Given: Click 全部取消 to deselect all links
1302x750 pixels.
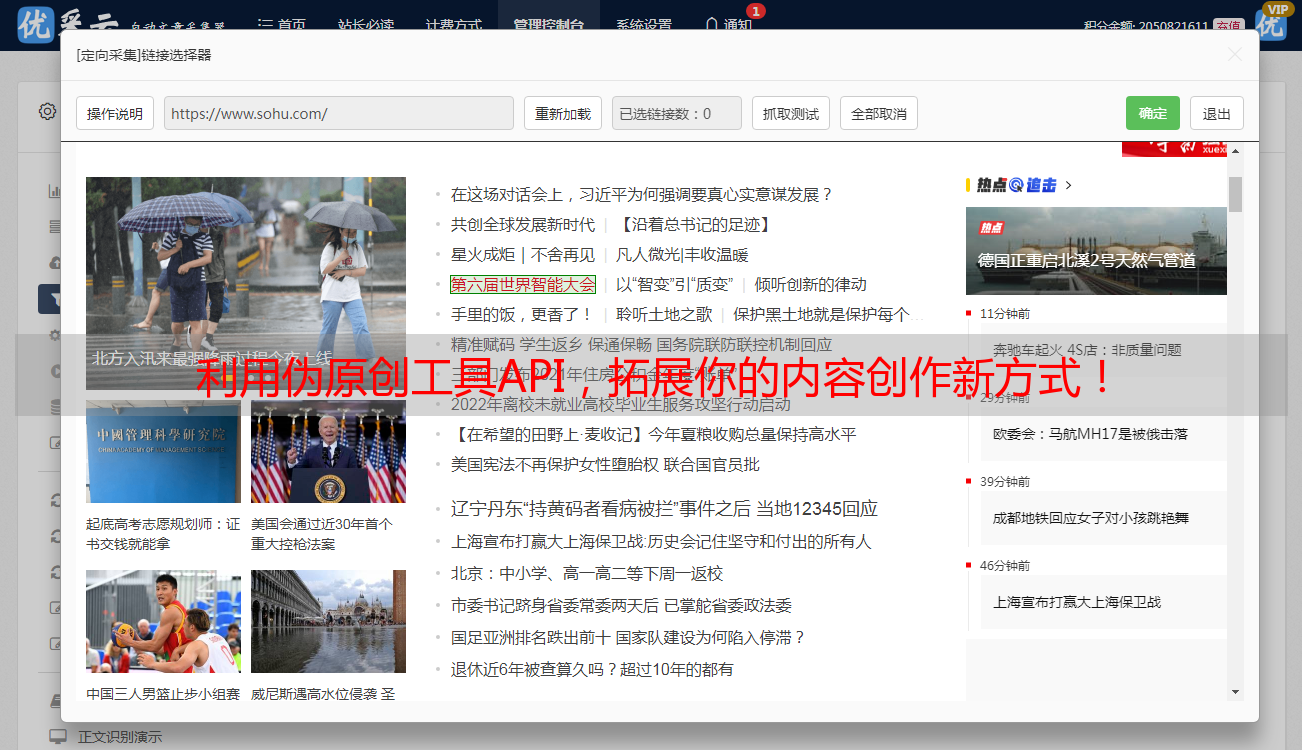Looking at the screenshot, I should [x=879, y=113].
